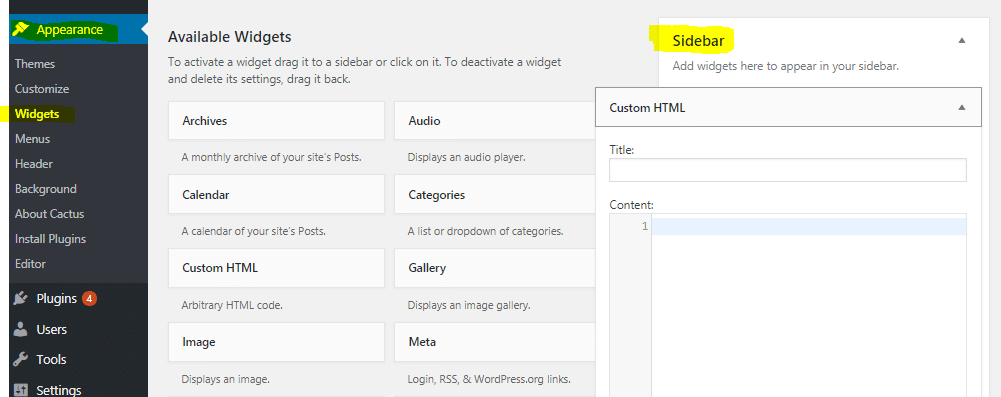Click 'Displays an audio player.' description
This screenshot has width=1001, height=397.
(x=466, y=157)
